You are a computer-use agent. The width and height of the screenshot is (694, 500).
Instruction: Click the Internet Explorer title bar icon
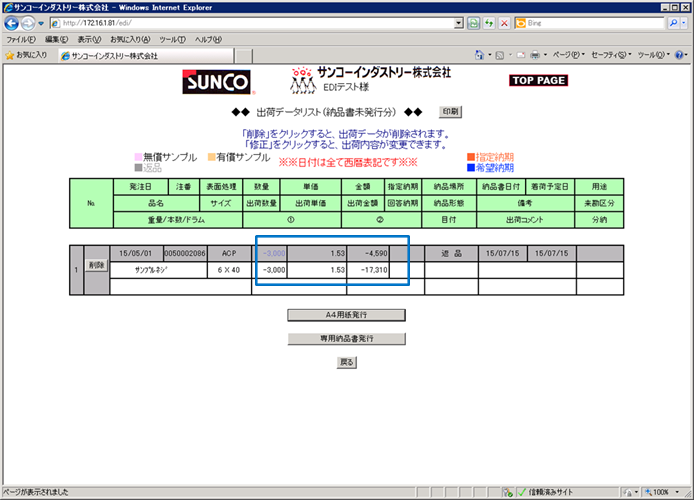point(8,8)
